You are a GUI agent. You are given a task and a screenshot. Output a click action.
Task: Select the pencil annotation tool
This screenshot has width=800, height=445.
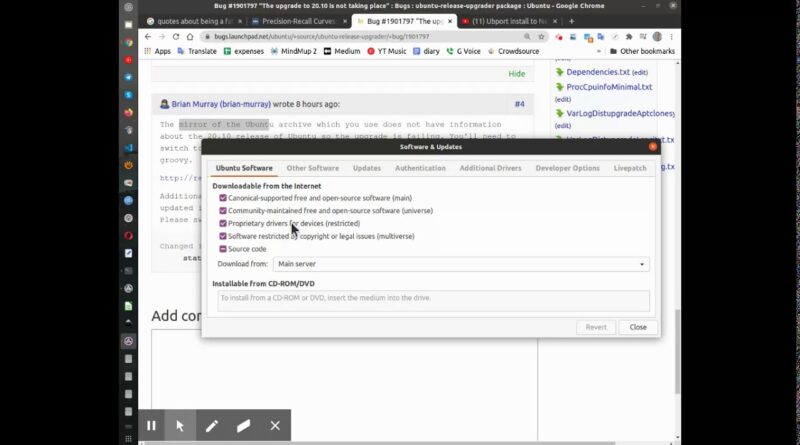[212, 425]
